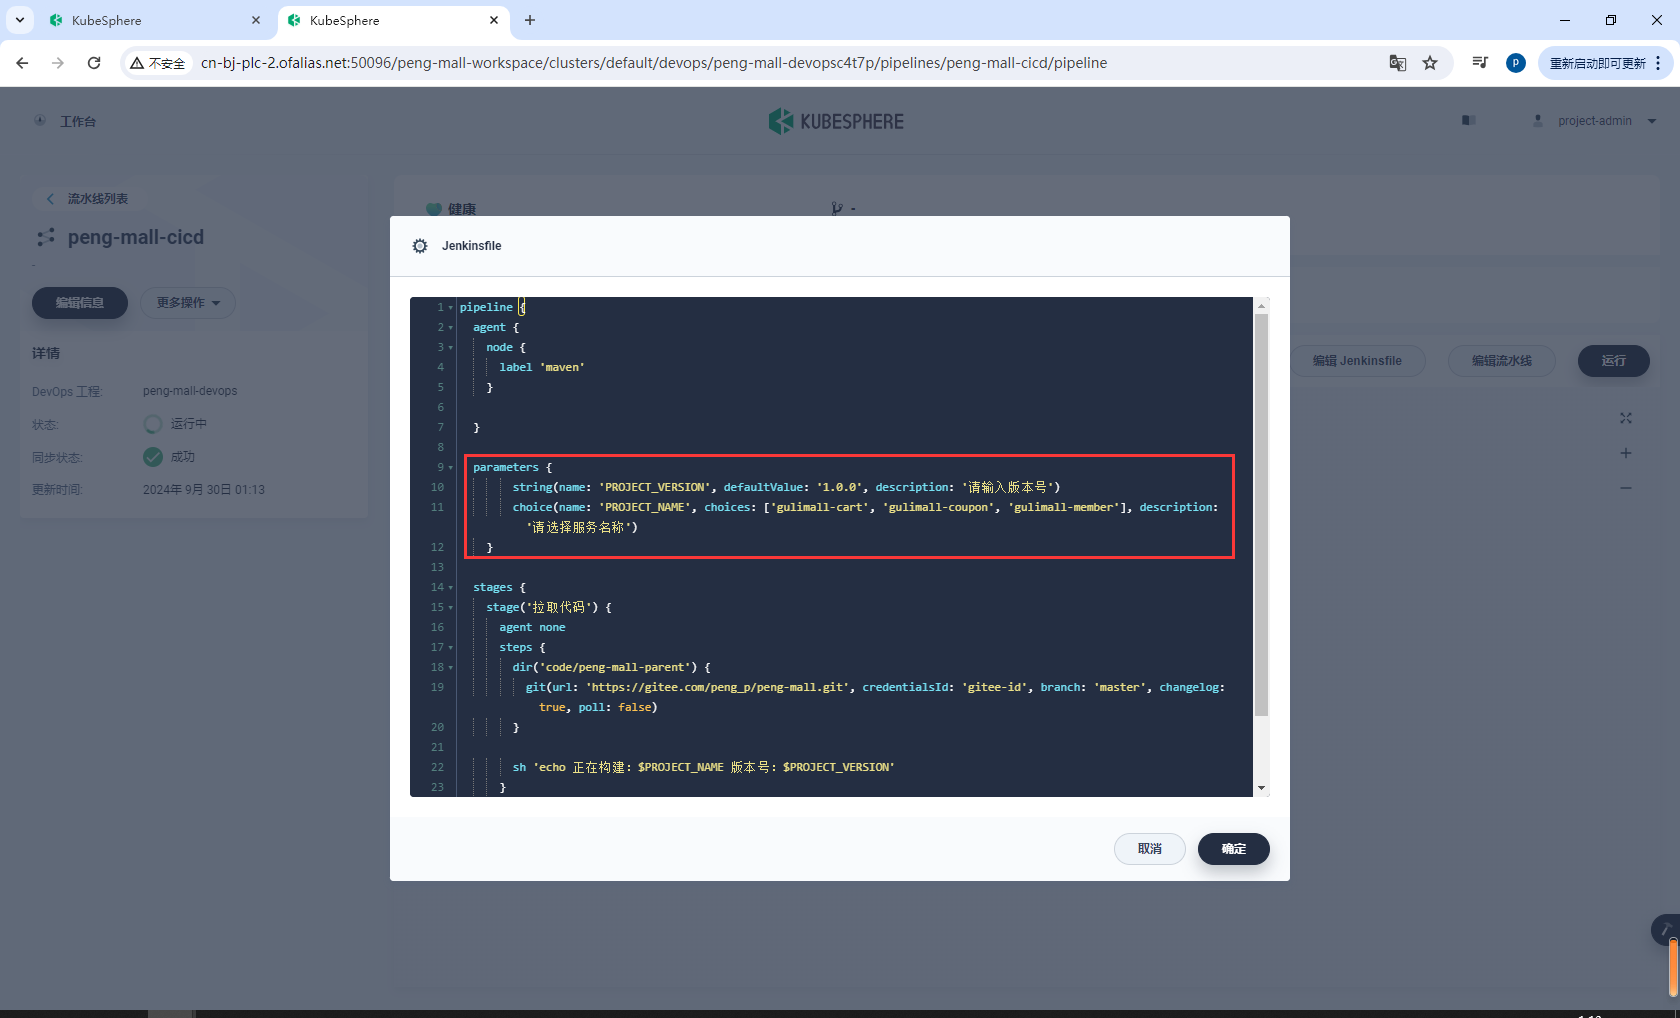Click the zoom in plus icon on canvas
The image size is (1680, 1018).
coord(1626,453)
